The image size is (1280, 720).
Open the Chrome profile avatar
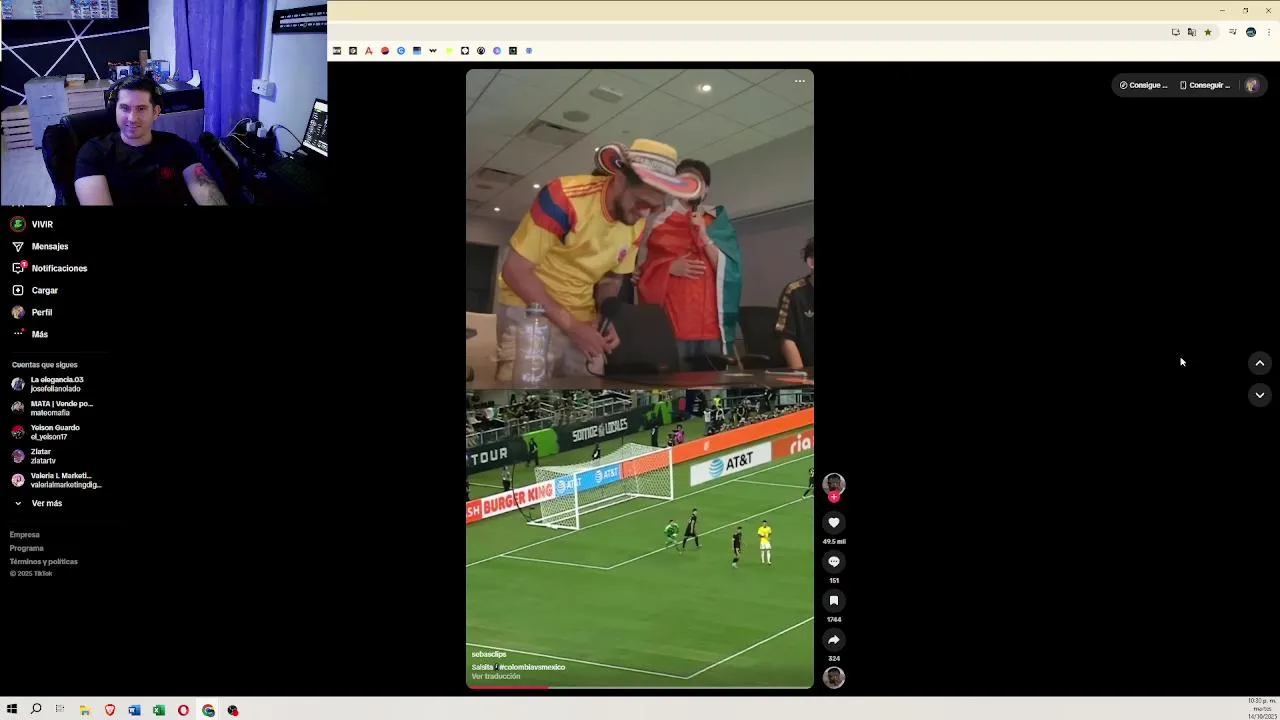click(x=1251, y=32)
